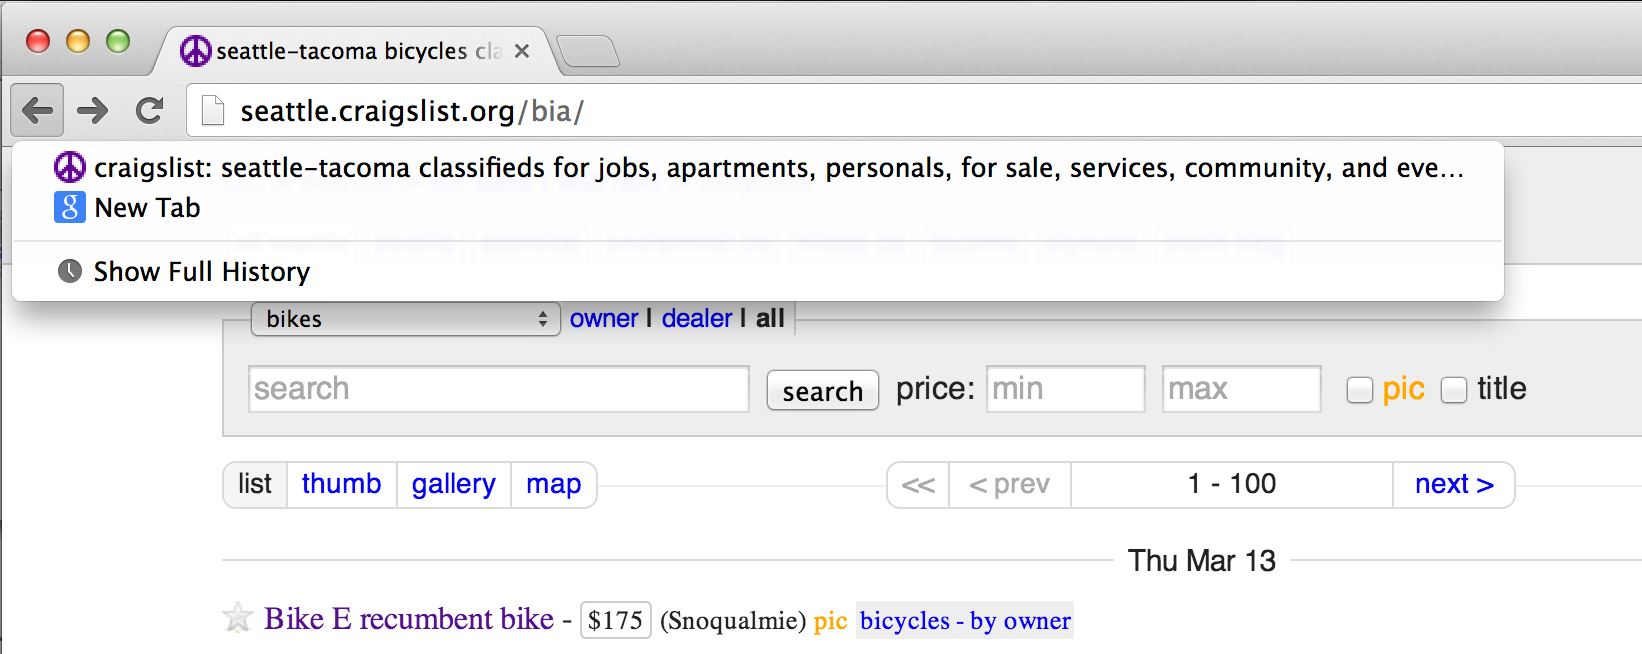
Task: Click the peace sign icon in history dropdown
Action: point(70,167)
